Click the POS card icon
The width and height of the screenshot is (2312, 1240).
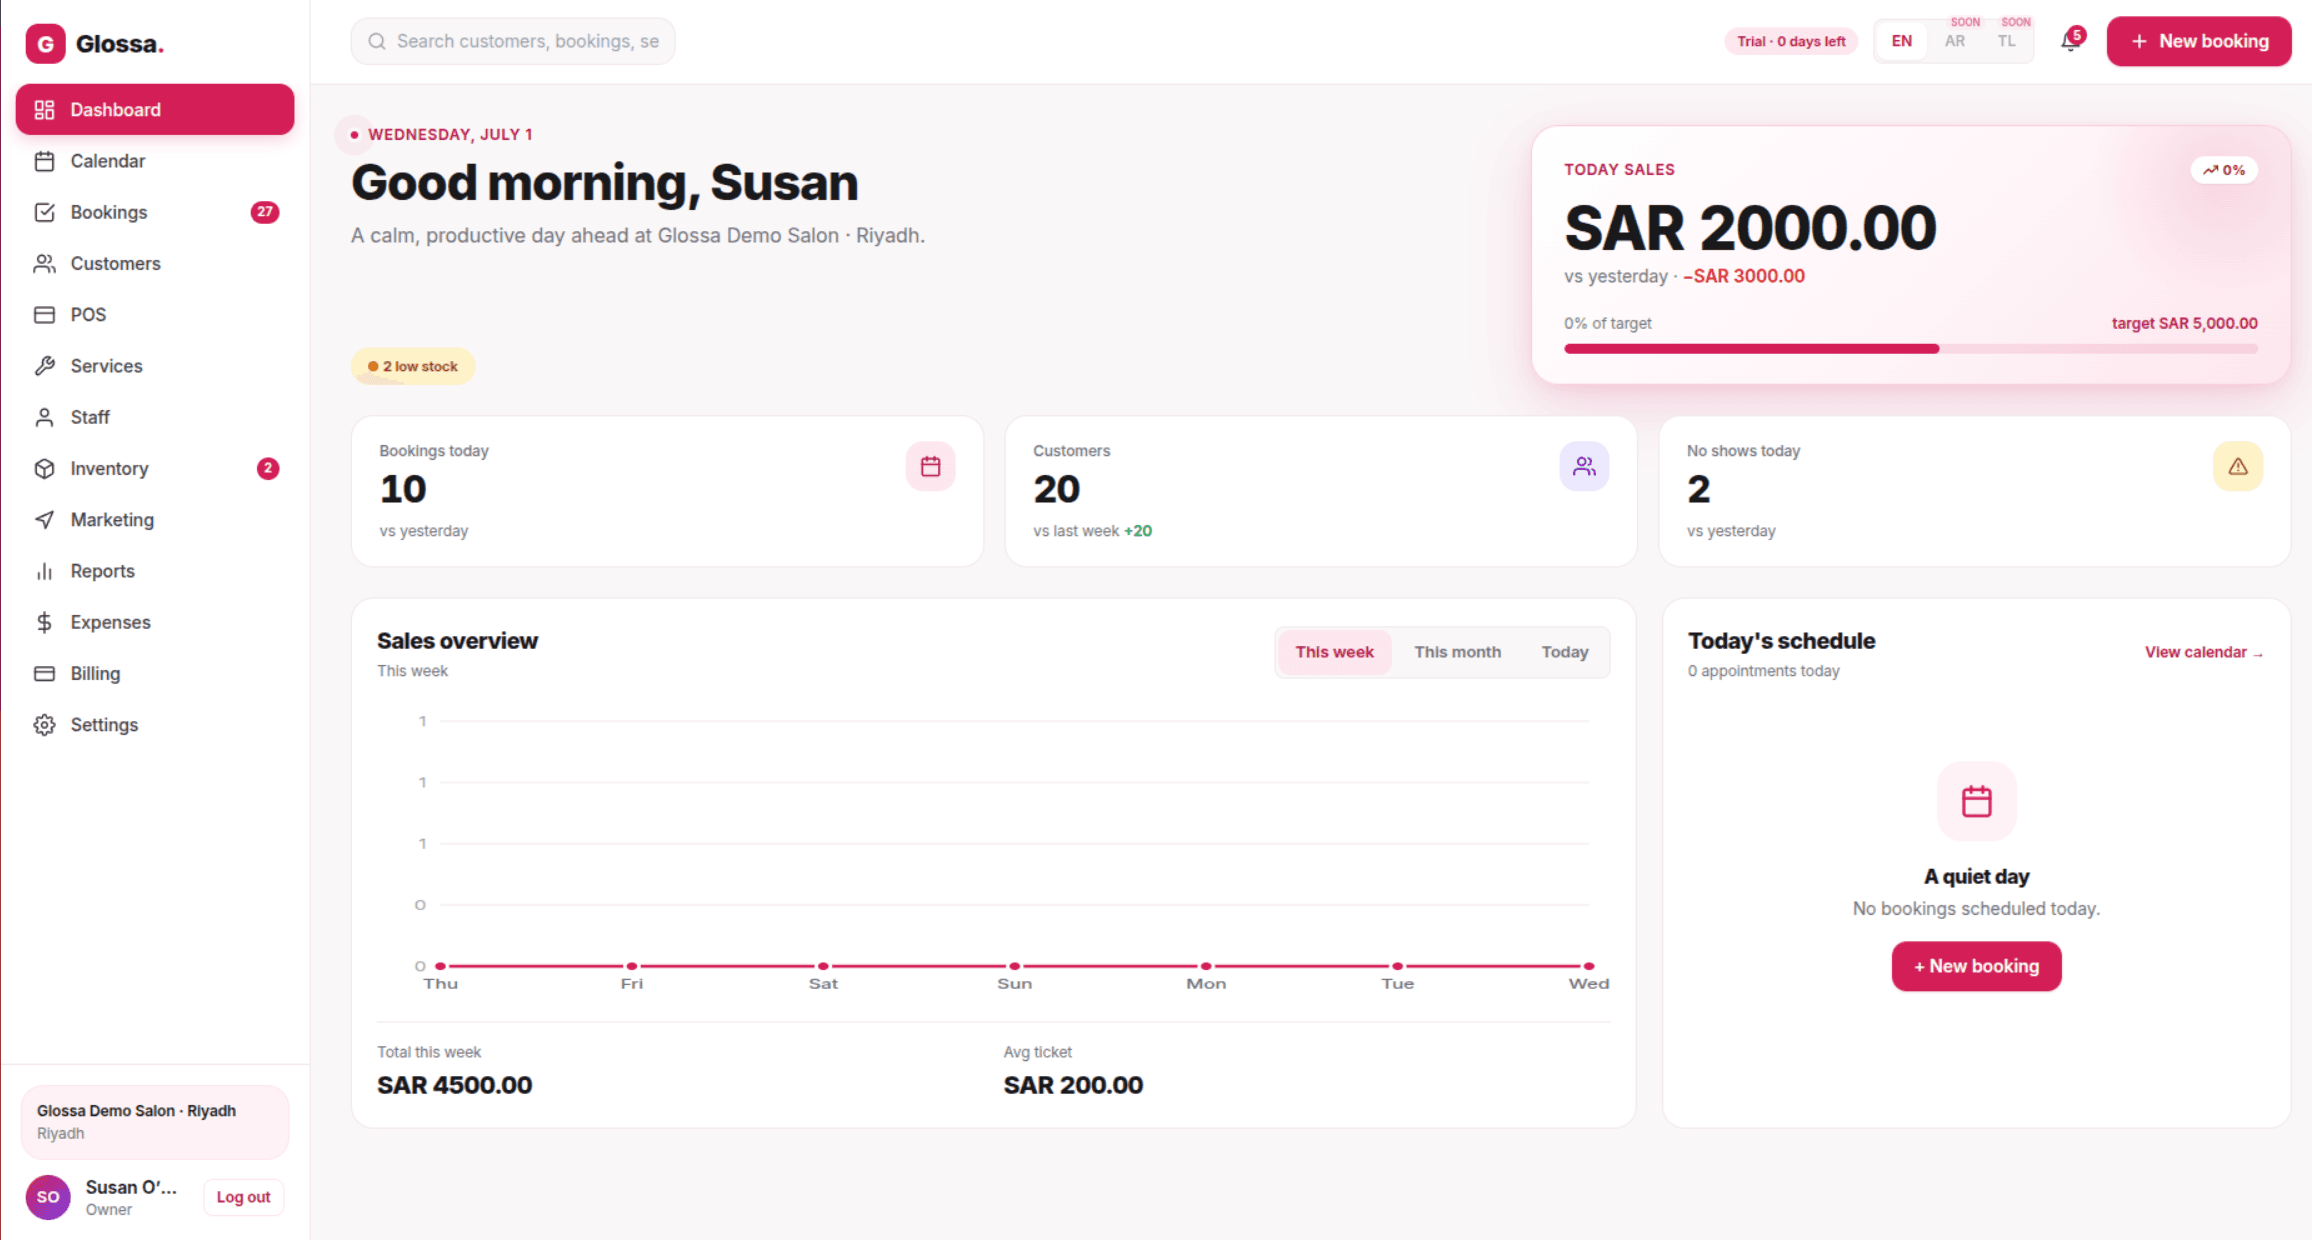coord(44,315)
